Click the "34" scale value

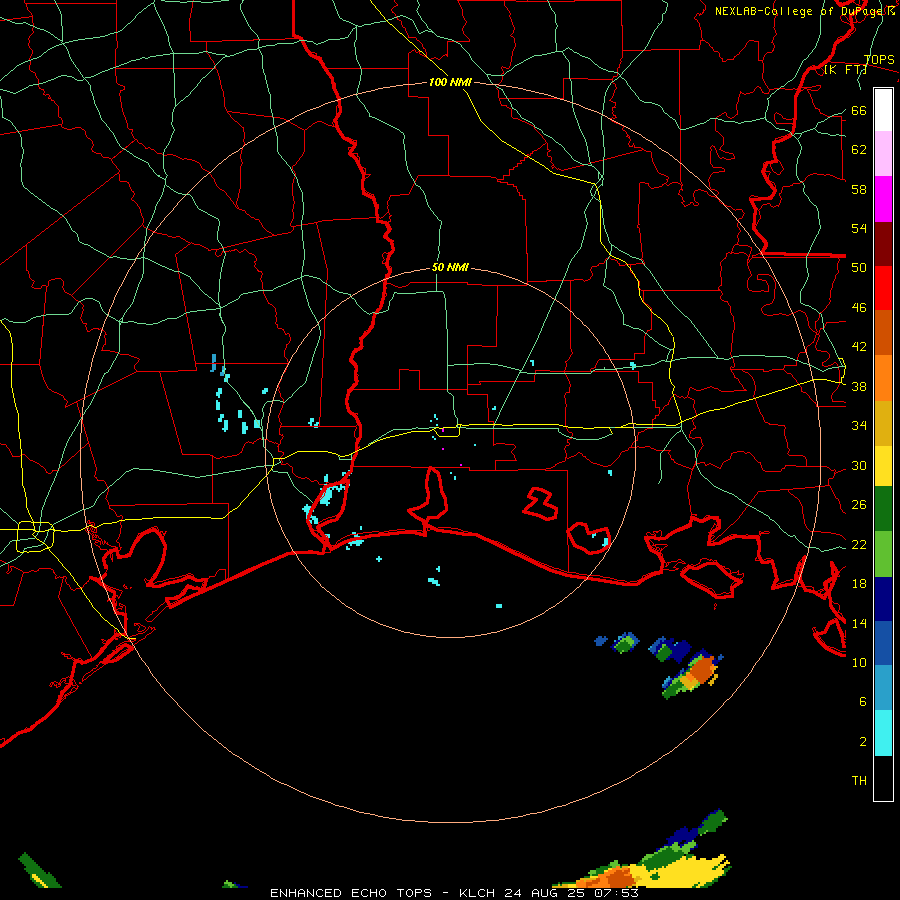click(x=859, y=426)
